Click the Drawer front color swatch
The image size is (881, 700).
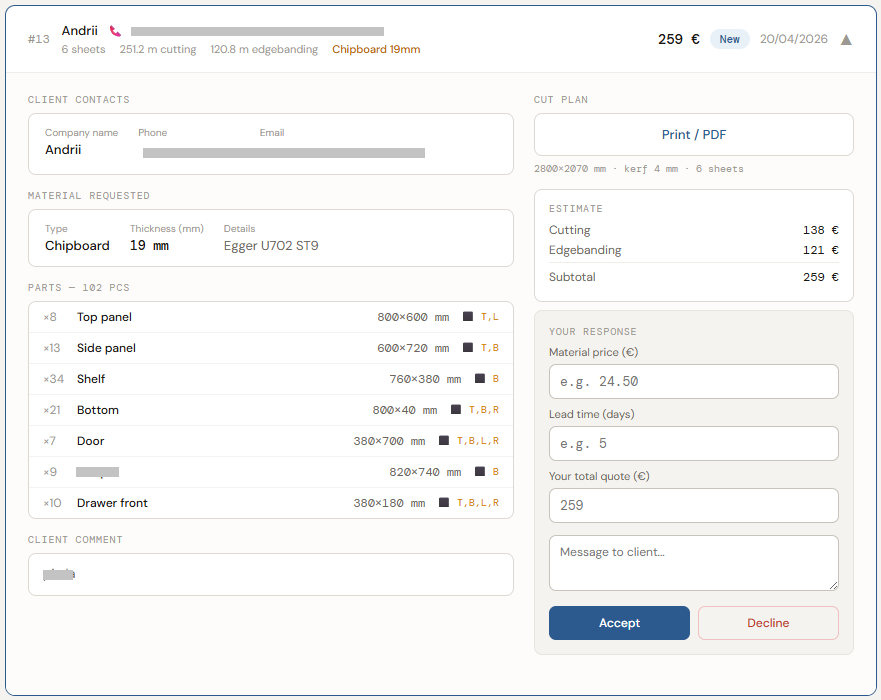pyautogui.click(x=444, y=502)
